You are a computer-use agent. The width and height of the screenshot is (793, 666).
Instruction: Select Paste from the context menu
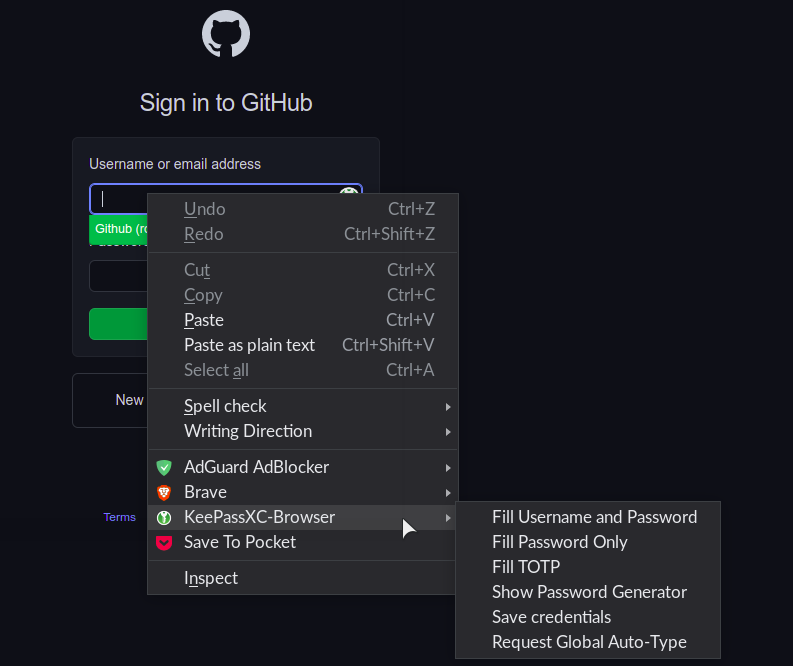pyautogui.click(x=204, y=320)
